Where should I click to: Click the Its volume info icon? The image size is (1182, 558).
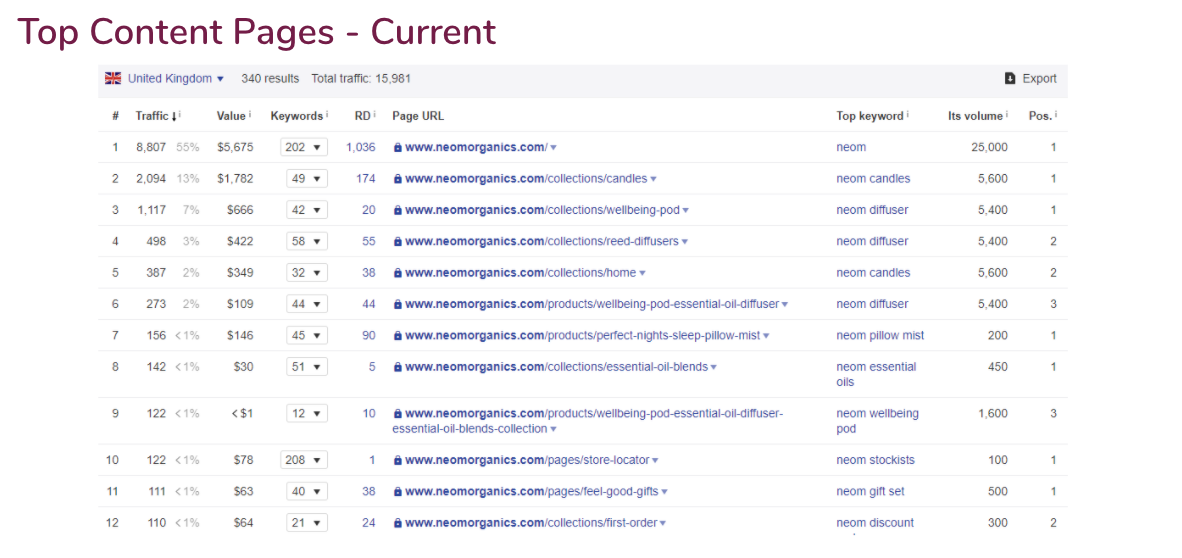click(x=1008, y=115)
